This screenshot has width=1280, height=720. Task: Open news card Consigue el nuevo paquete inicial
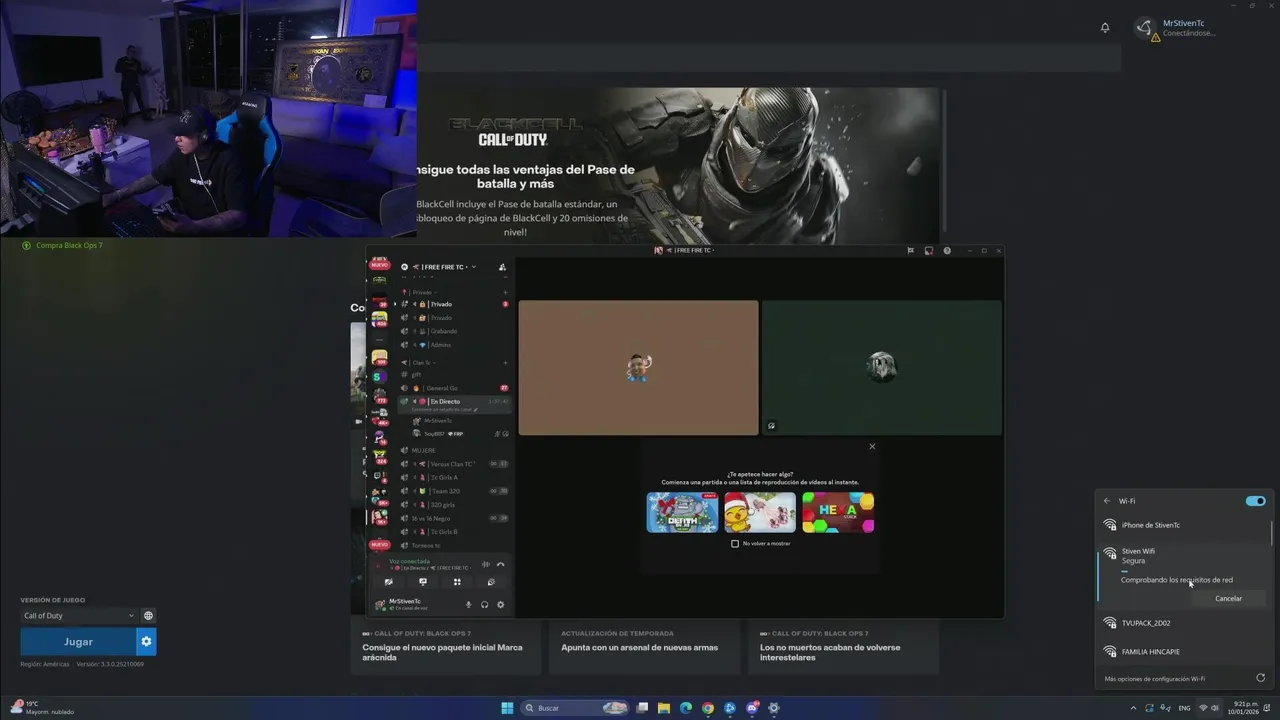pos(445,647)
